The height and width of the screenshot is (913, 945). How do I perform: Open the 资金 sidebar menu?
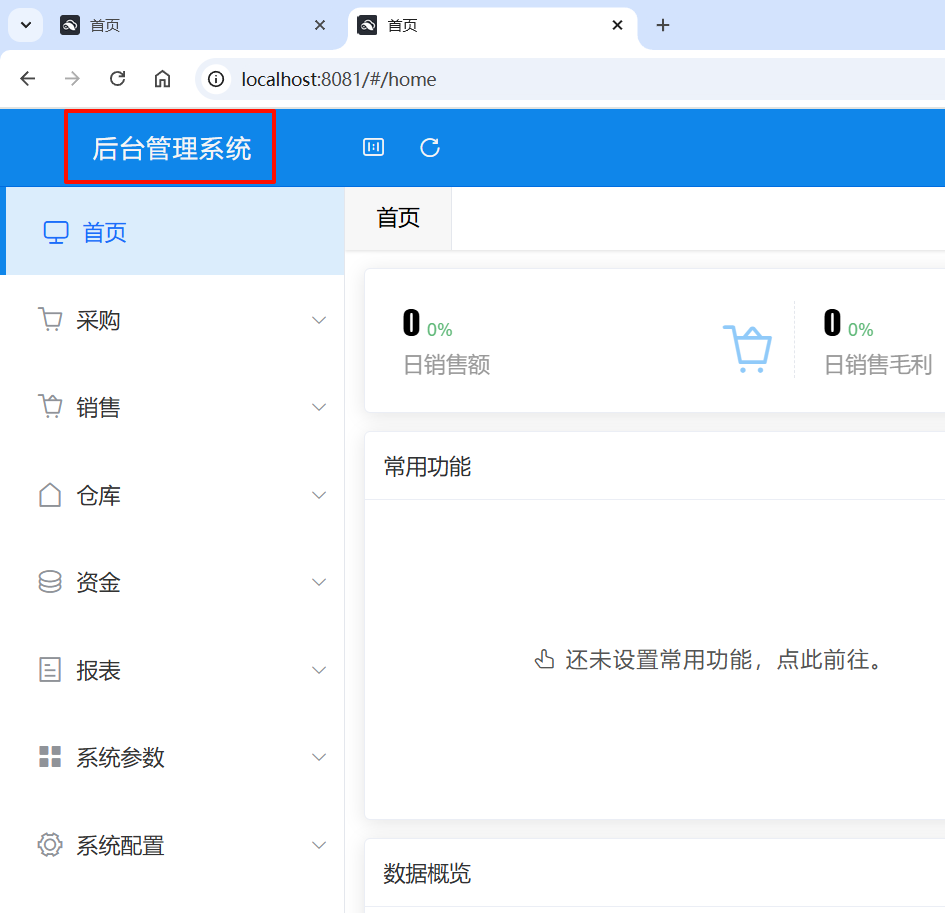(98, 582)
